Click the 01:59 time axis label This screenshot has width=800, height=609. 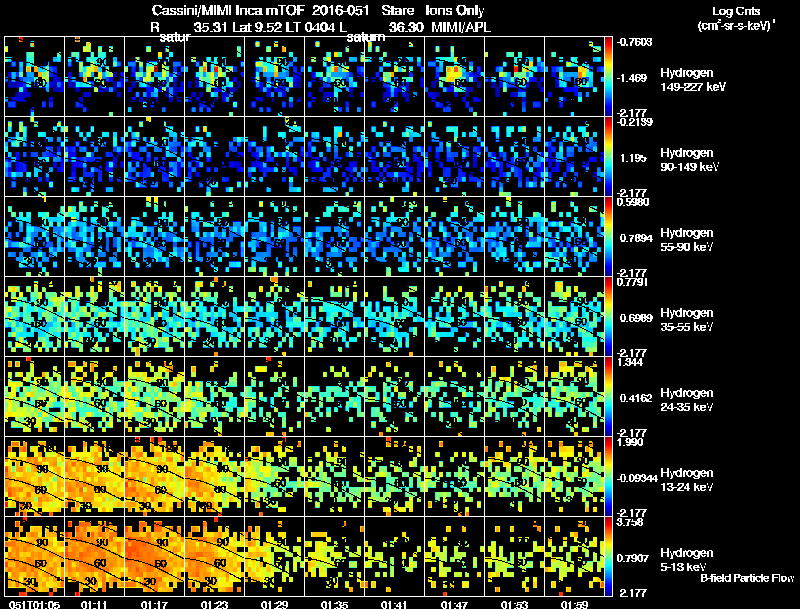(x=574, y=605)
